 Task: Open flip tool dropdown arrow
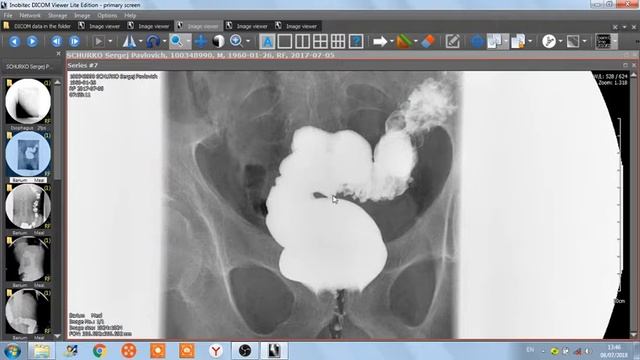click(141, 41)
